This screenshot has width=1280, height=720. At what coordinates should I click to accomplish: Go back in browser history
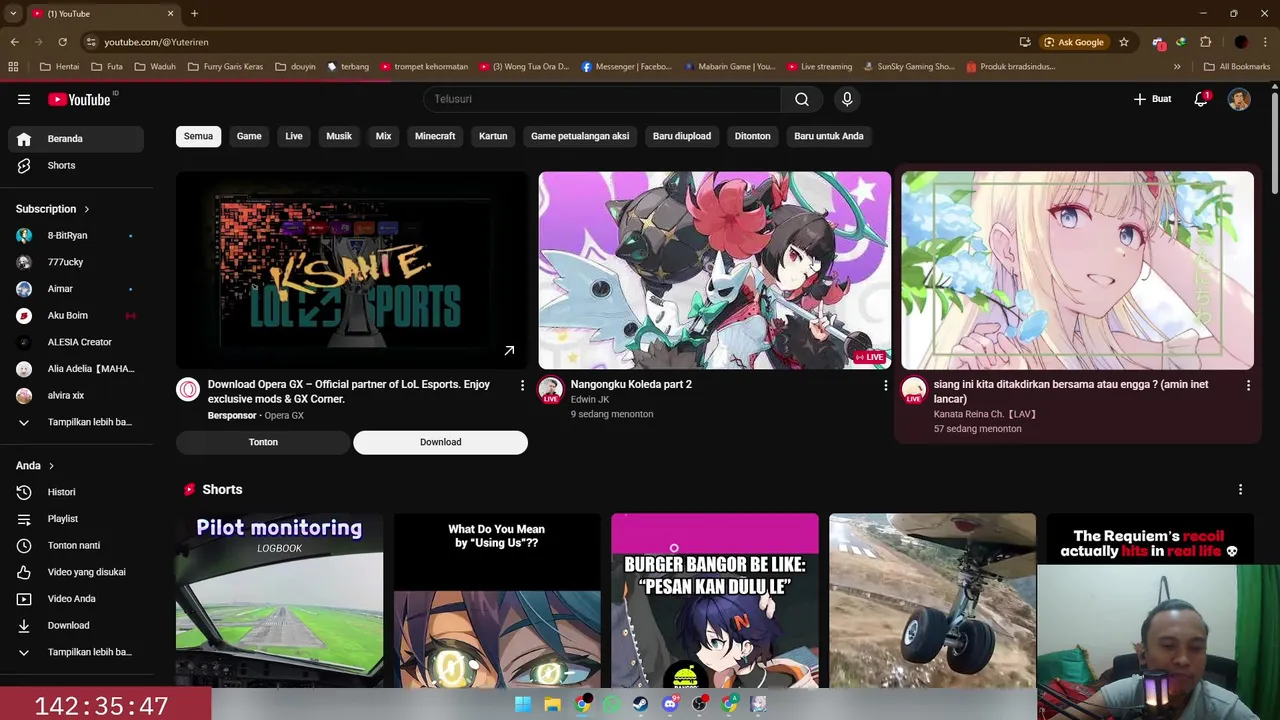point(14,42)
